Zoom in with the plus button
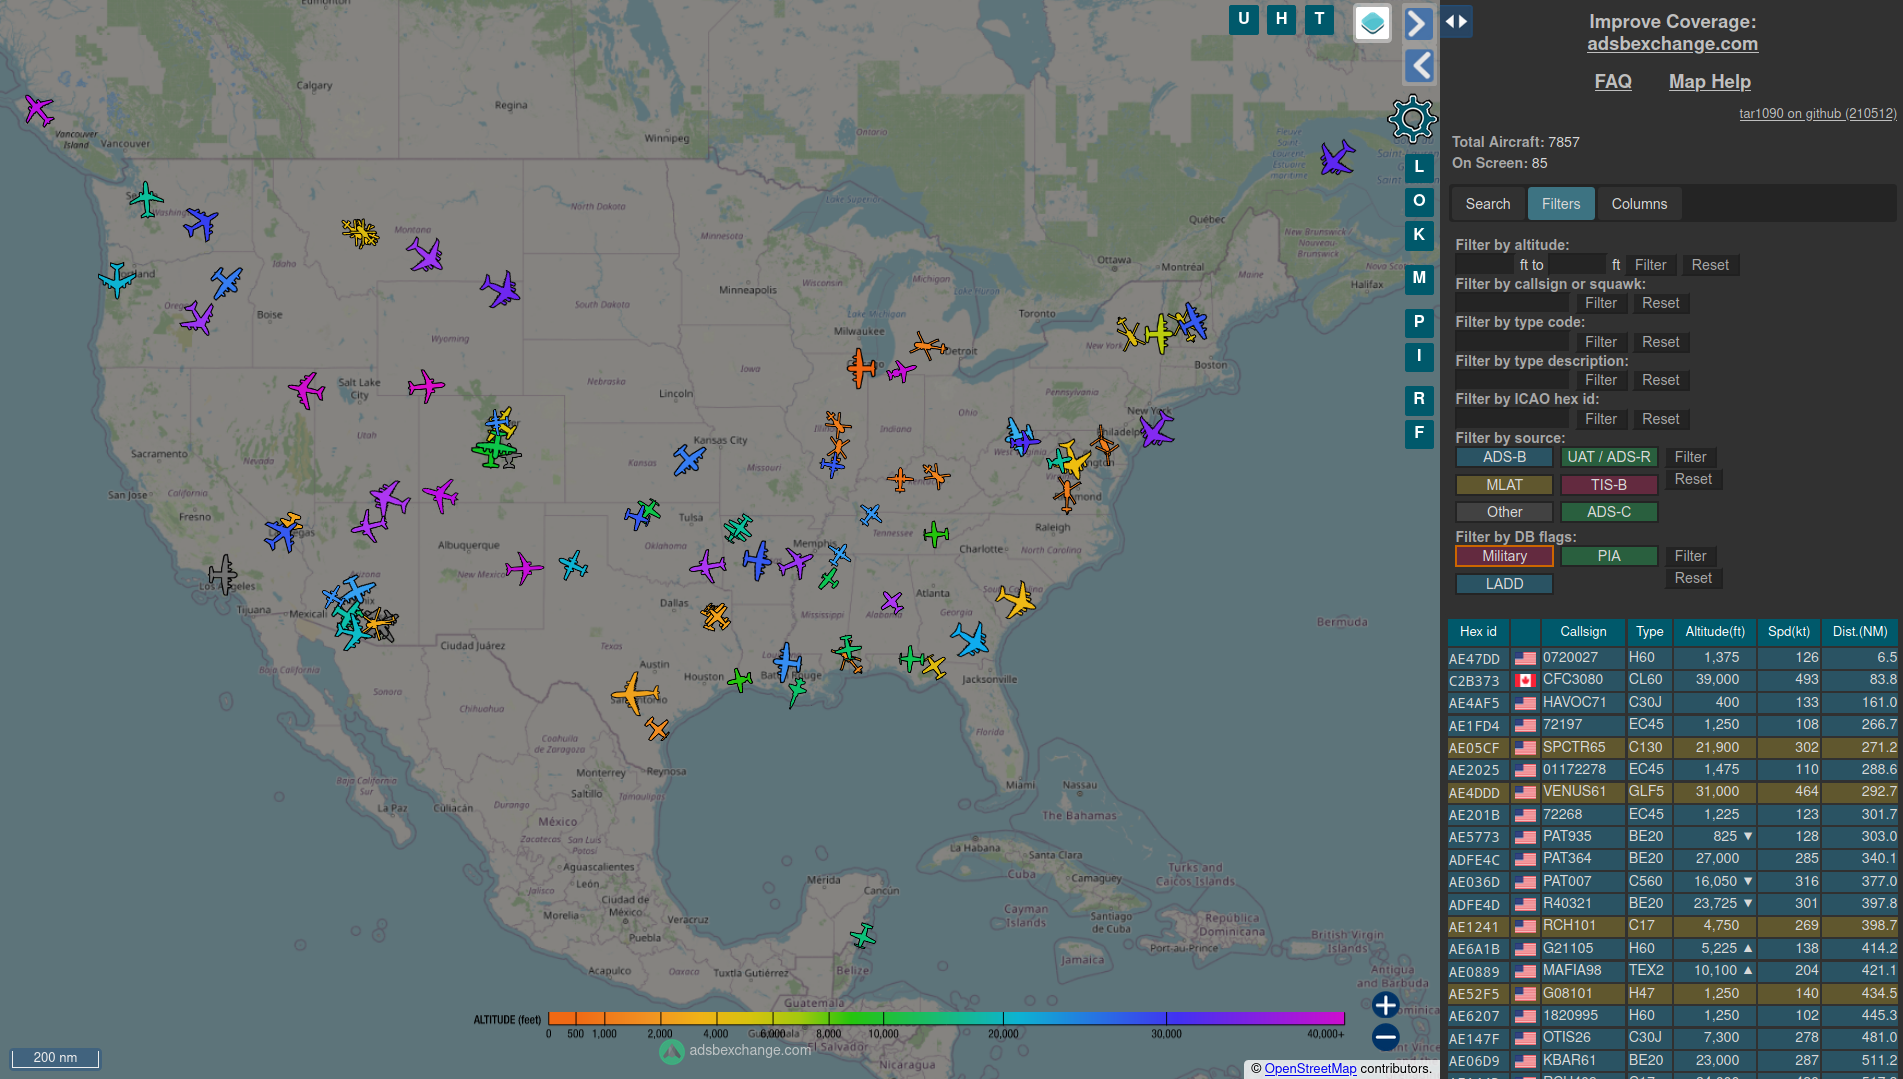 pos(1385,1005)
